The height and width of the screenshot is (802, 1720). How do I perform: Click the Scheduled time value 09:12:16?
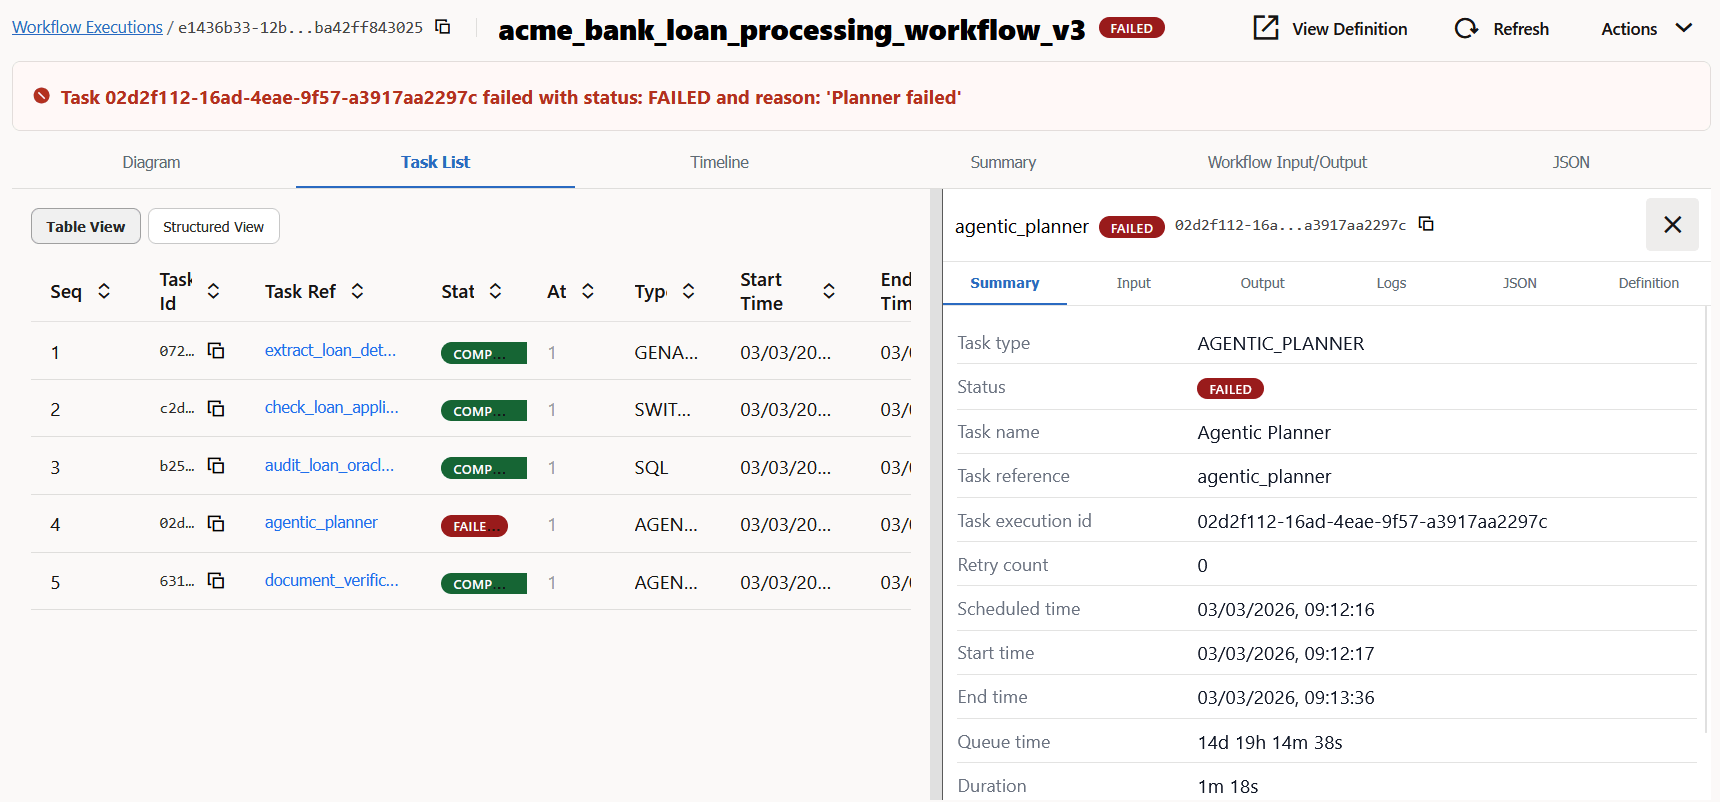click(1286, 609)
